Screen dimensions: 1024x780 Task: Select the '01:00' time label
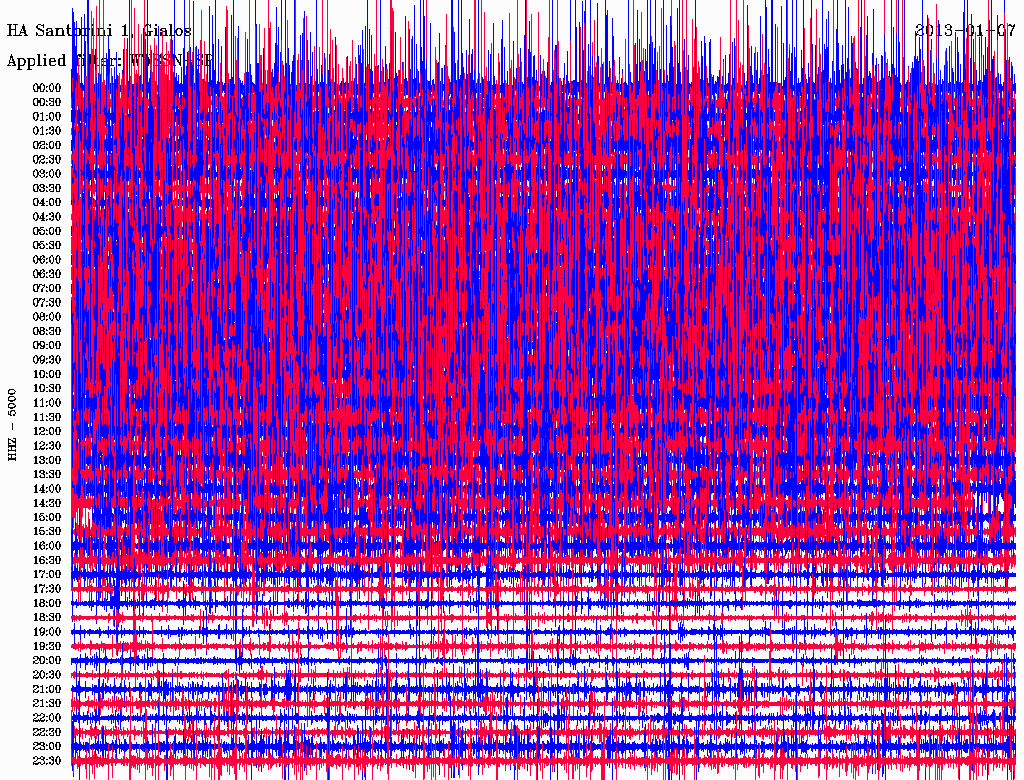[x=47, y=117]
